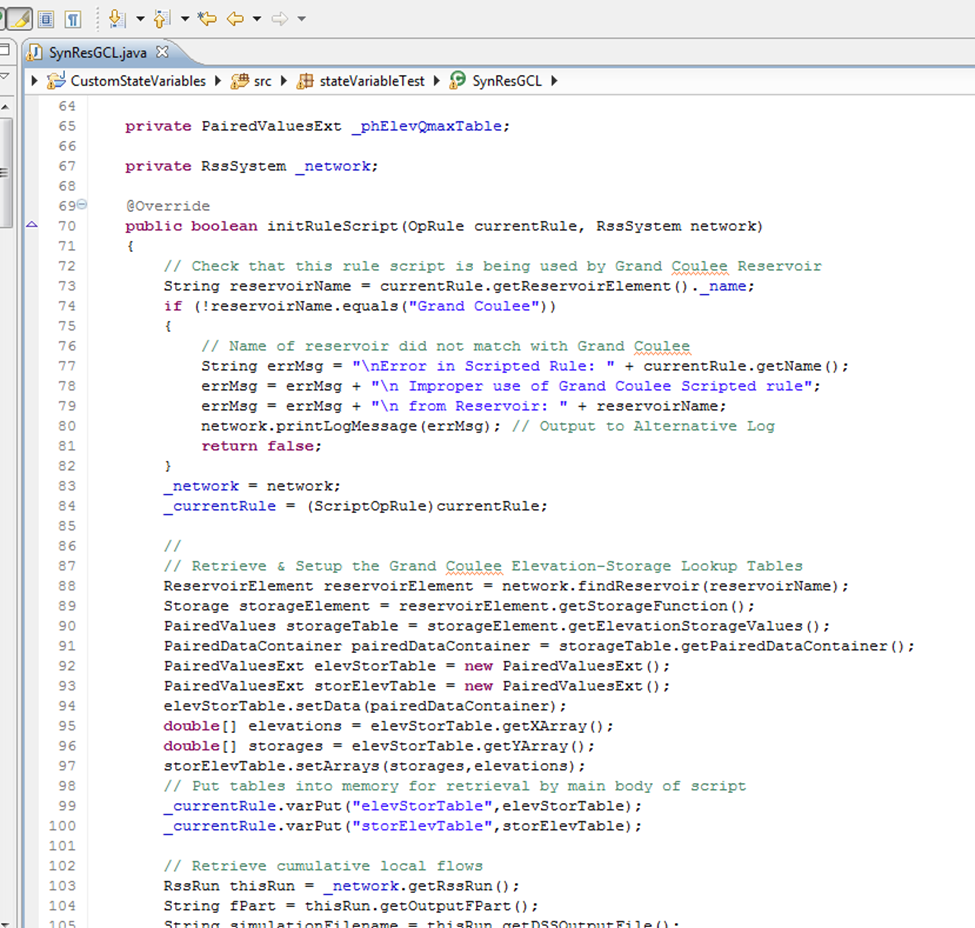Select CustomStateVariables in breadcrumb
The height and width of the screenshot is (928, 975).
point(138,81)
